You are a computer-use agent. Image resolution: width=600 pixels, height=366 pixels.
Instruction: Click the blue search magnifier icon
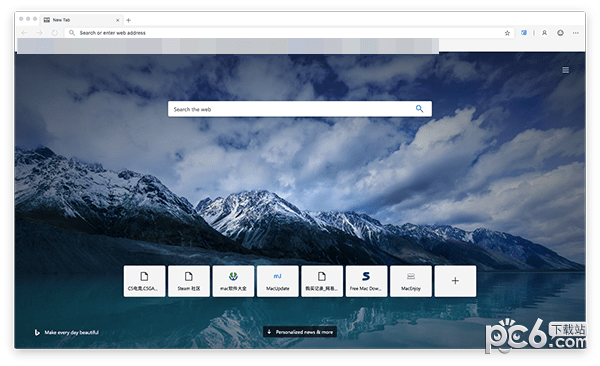419,109
